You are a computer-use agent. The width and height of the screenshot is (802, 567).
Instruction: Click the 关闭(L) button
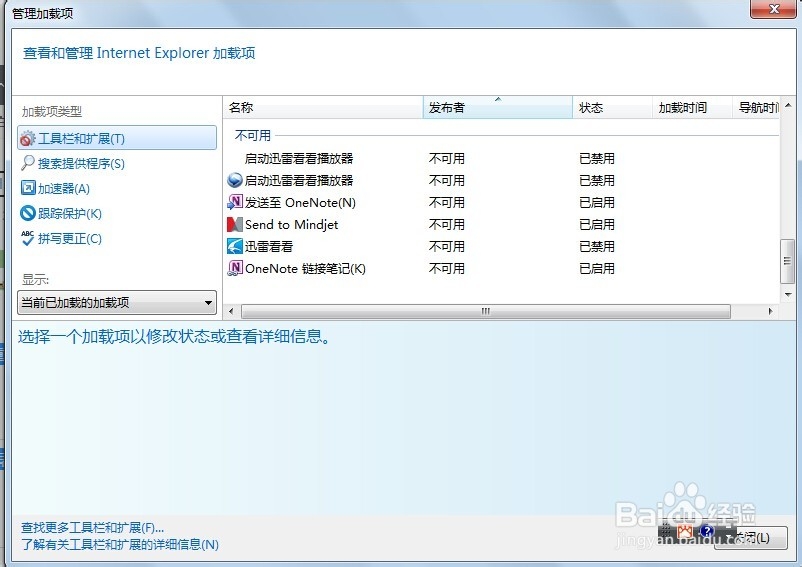(x=750, y=538)
